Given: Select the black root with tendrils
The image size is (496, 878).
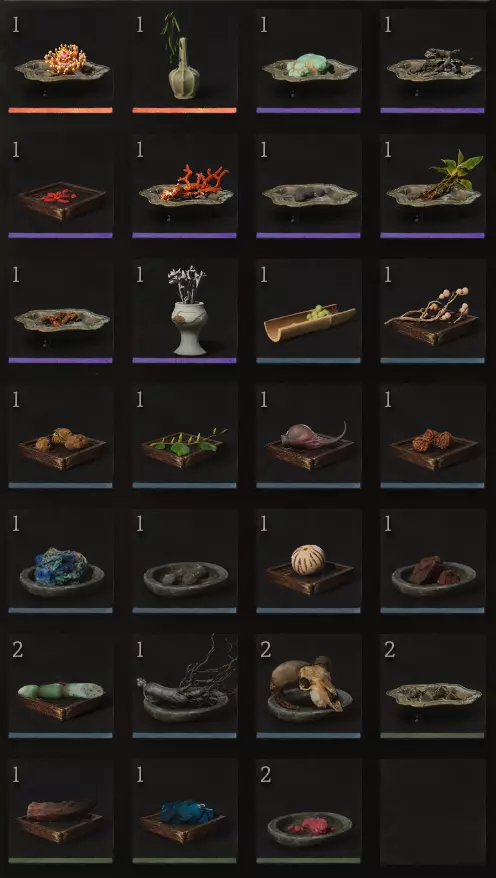Looking at the screenshot, I should click(184, 686).
